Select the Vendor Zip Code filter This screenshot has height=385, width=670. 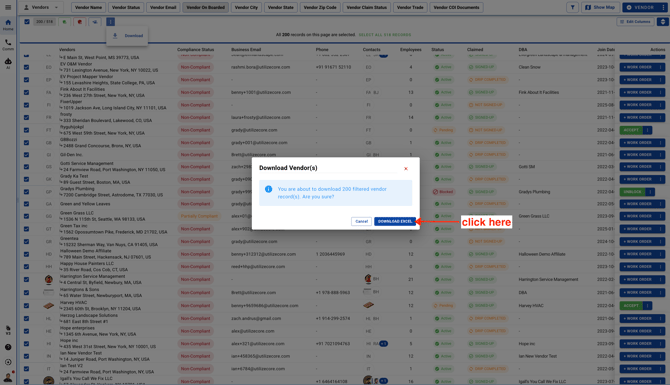320,7
